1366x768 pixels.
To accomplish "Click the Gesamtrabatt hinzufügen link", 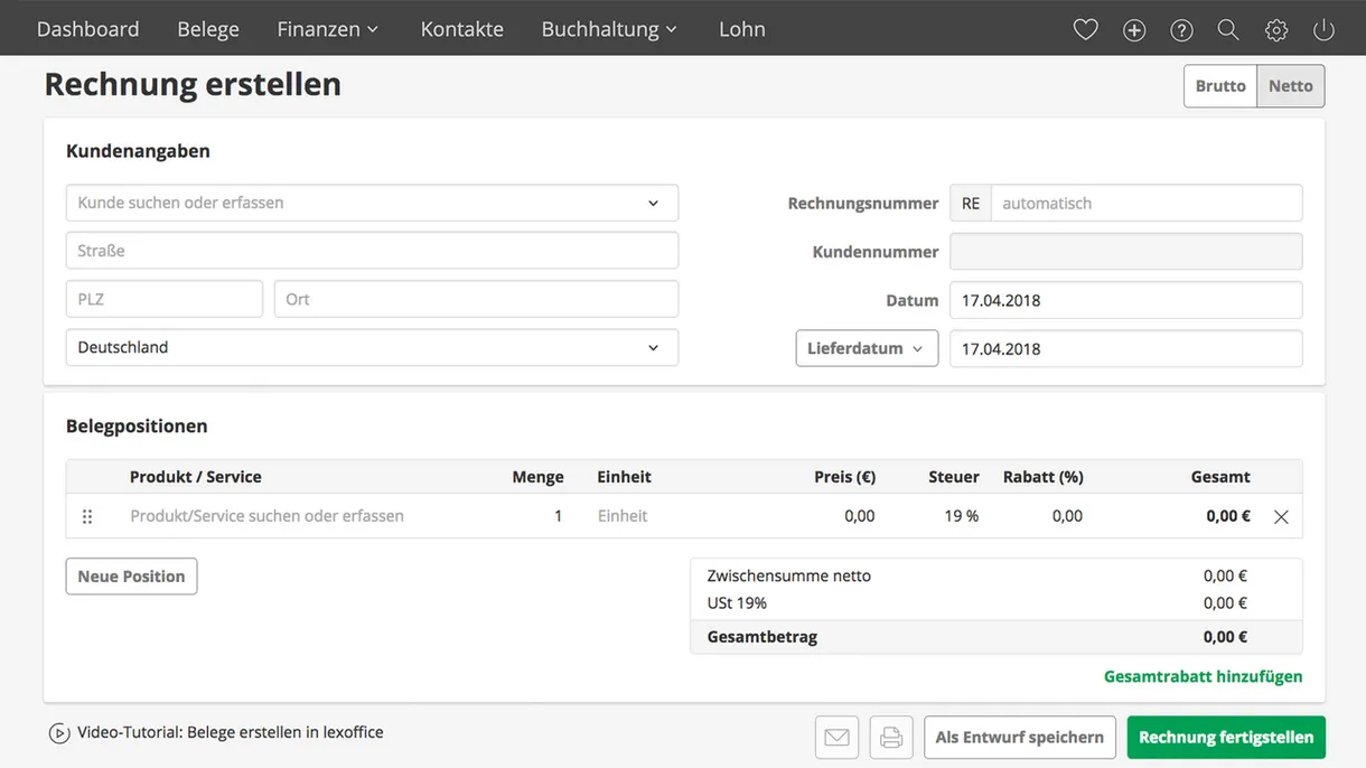I will 1203,677.
